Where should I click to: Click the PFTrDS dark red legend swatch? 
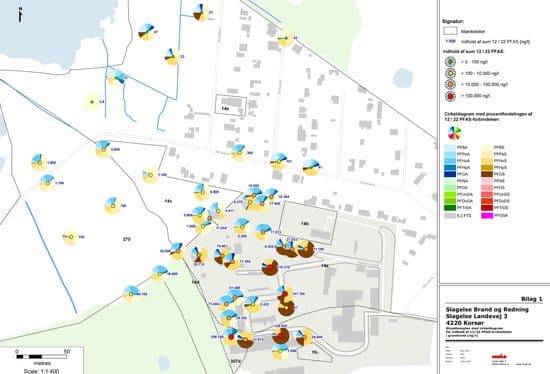pyautogui.click(x=488, y=208)
